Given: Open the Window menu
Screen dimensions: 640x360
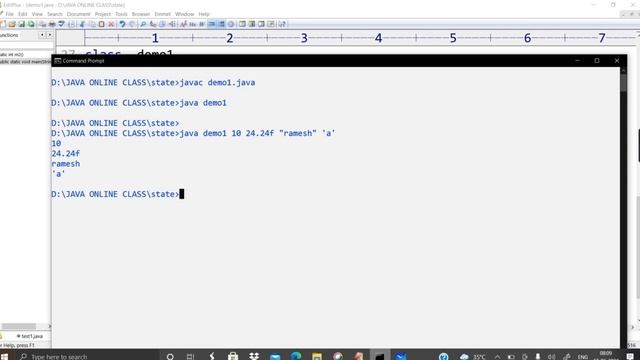Looking at the screenshot, I should [184, 14].
